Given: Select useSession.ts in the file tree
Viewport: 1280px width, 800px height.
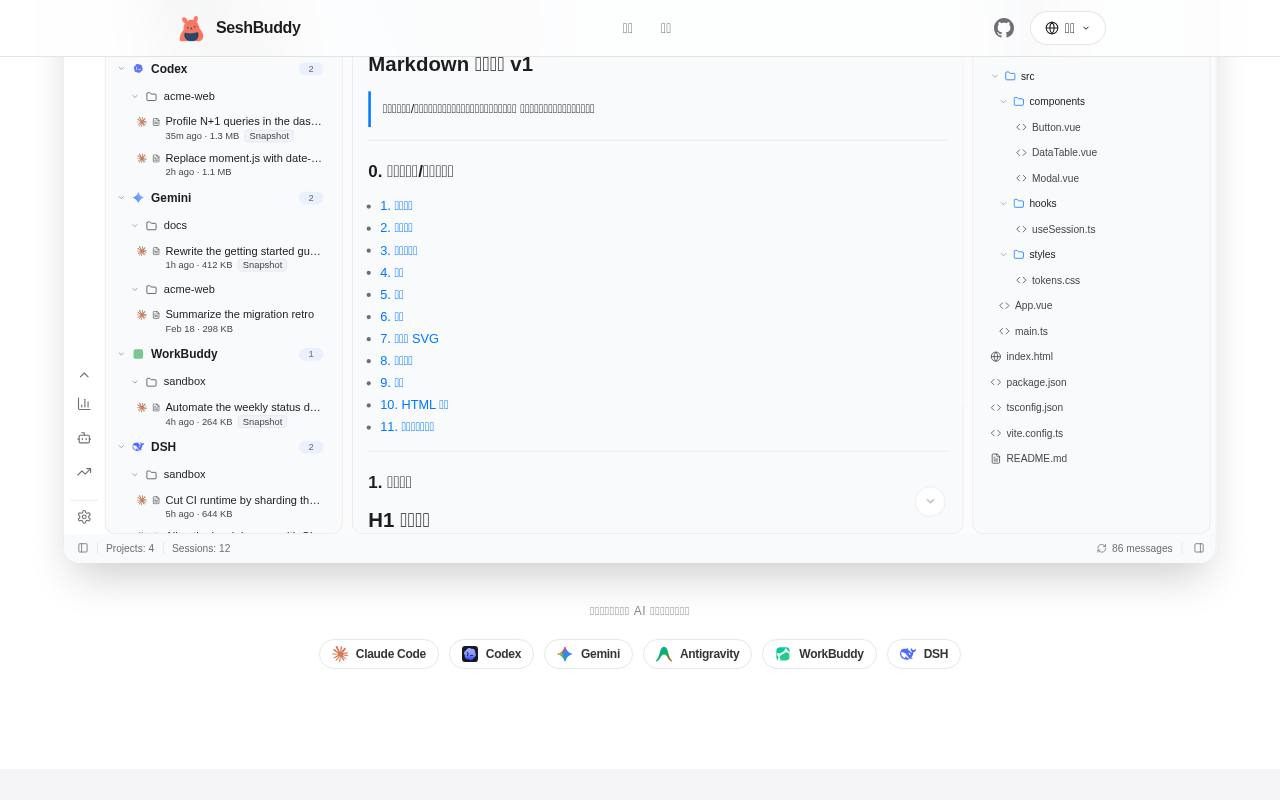Looking at the screenshot, I should pyautogui.click(x=1063, y=230).
